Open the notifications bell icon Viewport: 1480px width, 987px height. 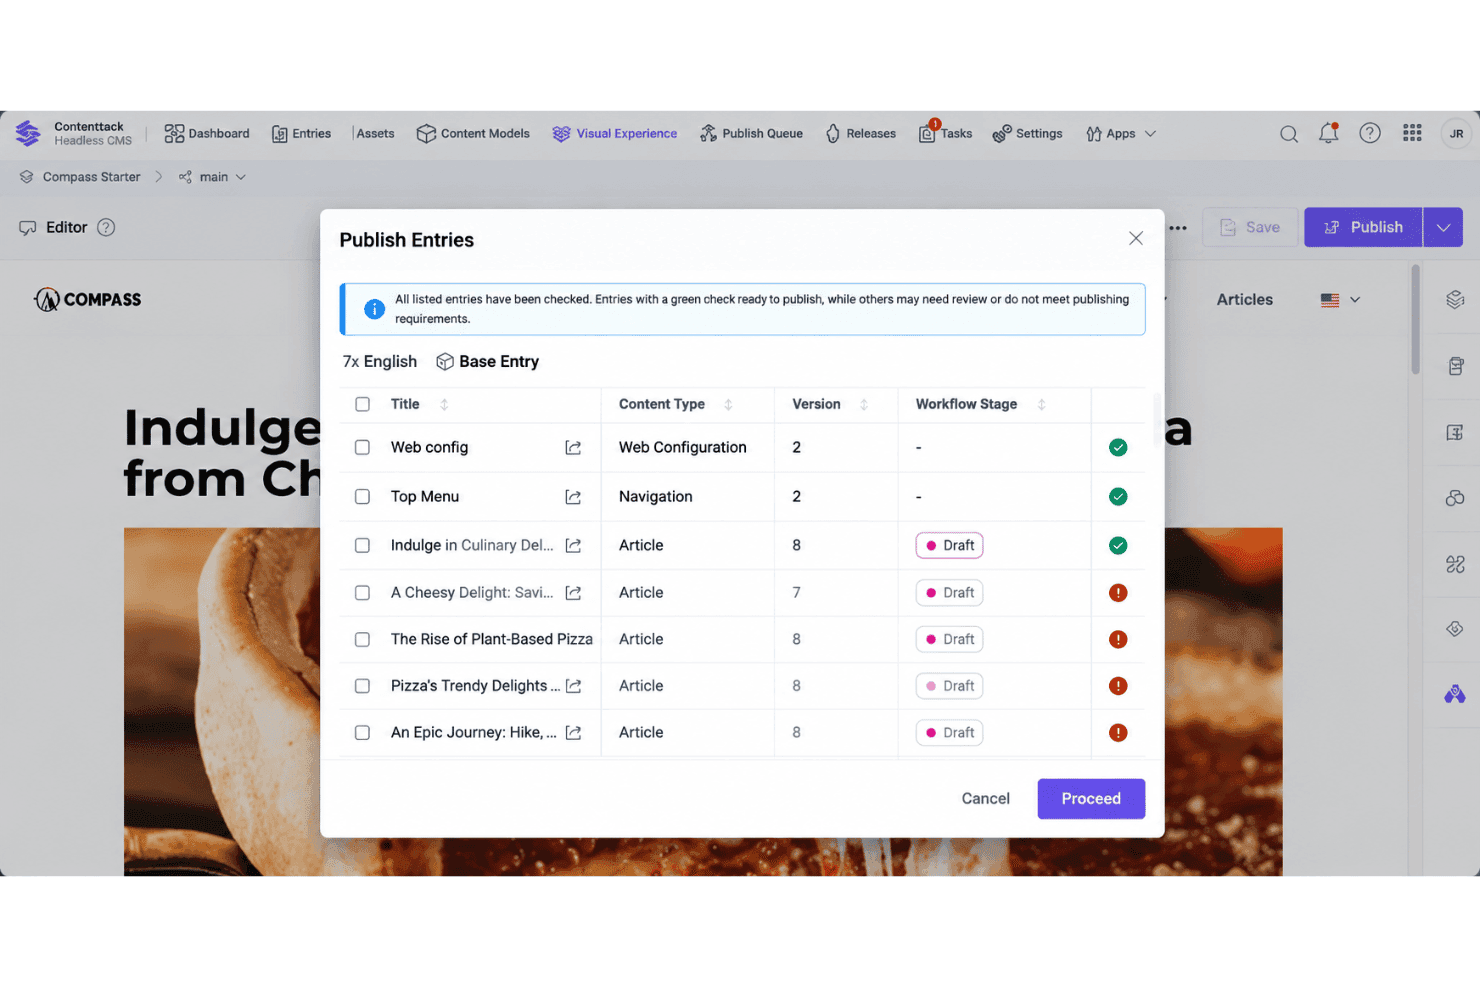pos(1329,133)
